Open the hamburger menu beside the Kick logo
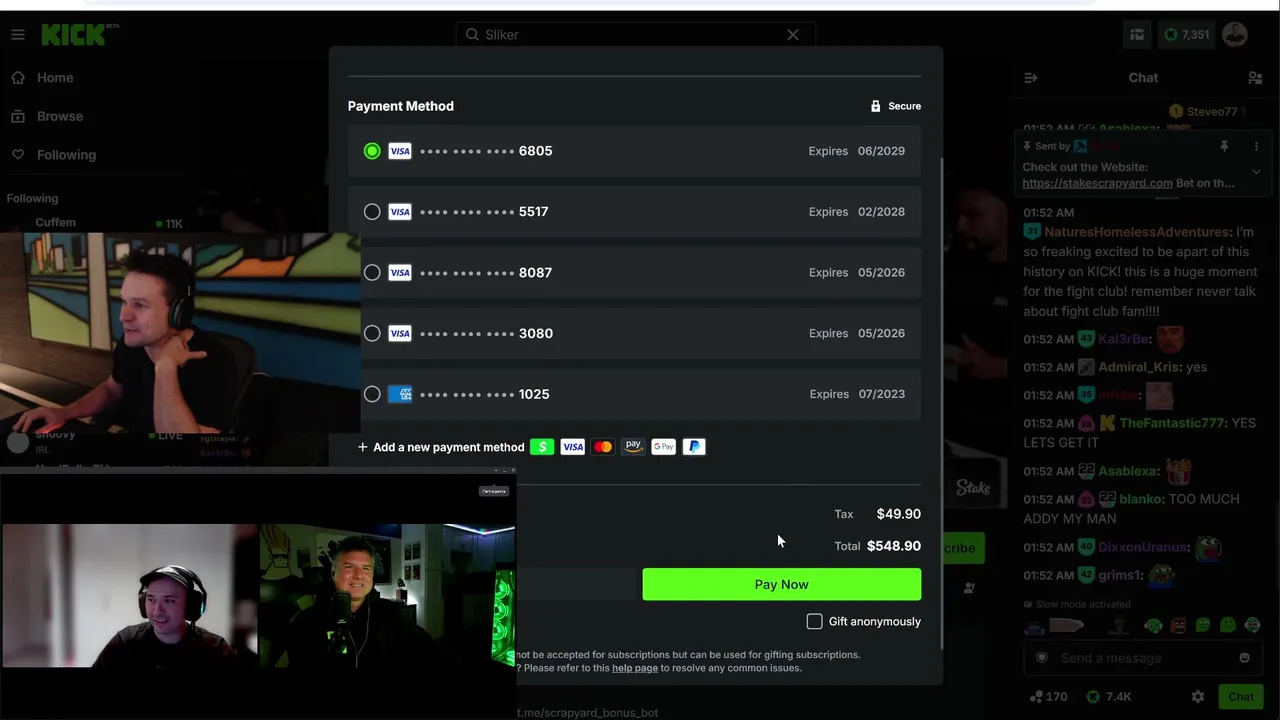 18,35
